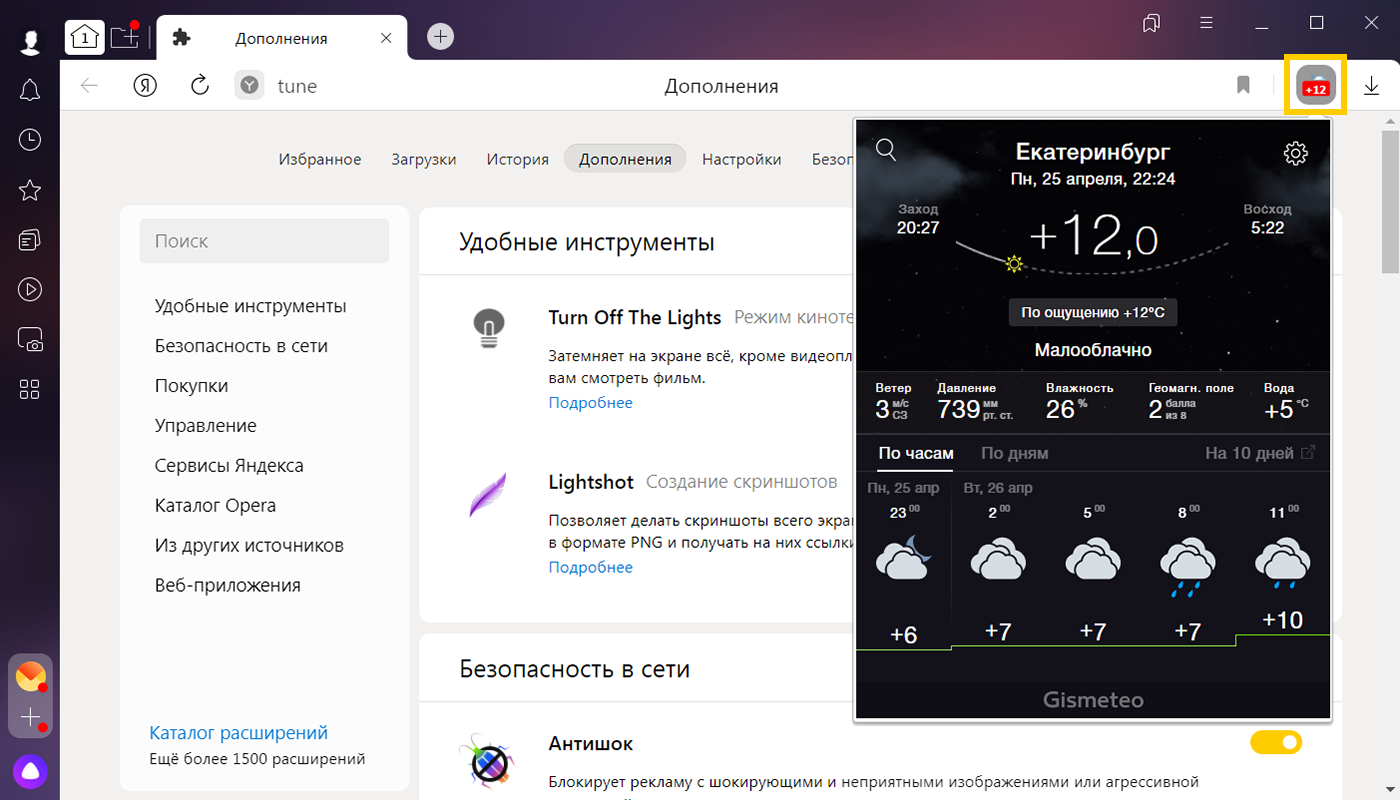
Task: Switch to Загрузки tab
Action: (x=424, y=159)
